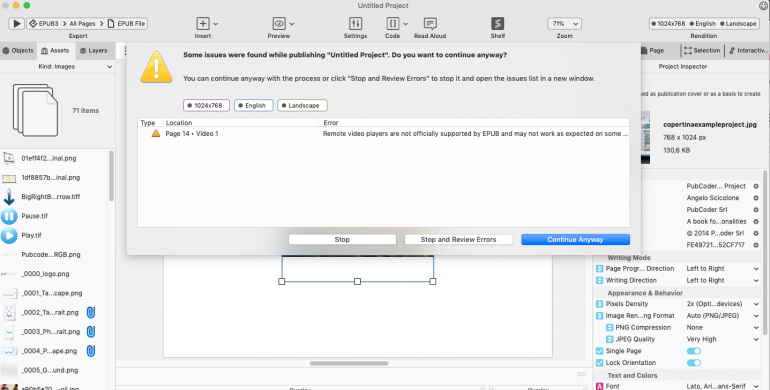Open the Read Aloud tool
Viewport: 770px width, 390px height.
click(430, 24)
